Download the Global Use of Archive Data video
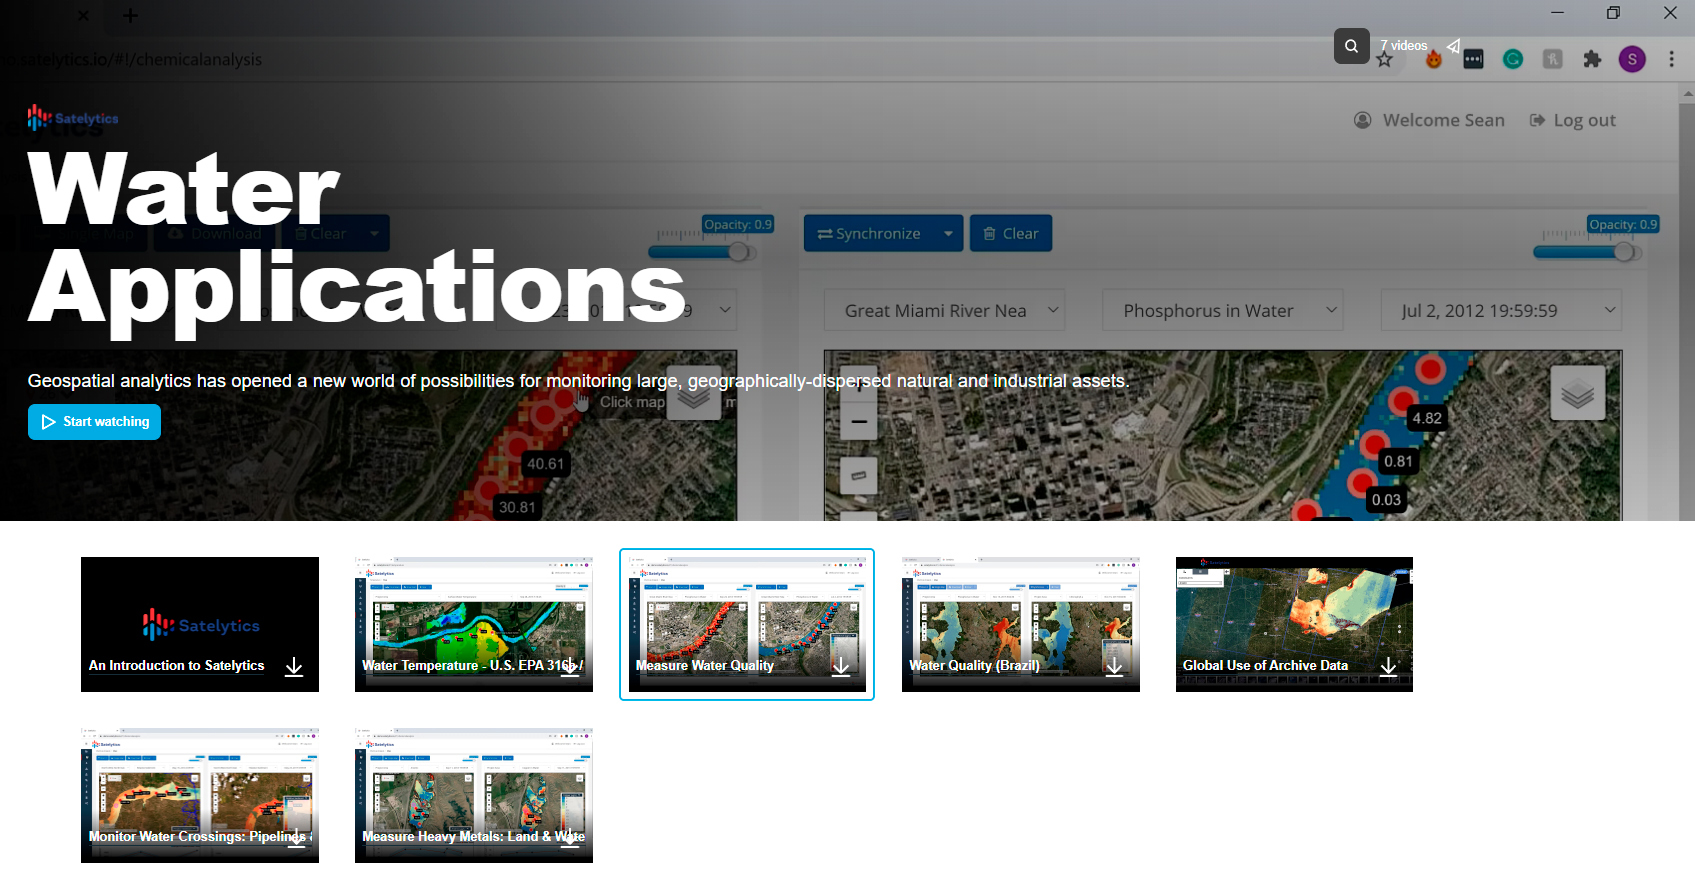1695x879 pixels. click(x=1388, y=667)
